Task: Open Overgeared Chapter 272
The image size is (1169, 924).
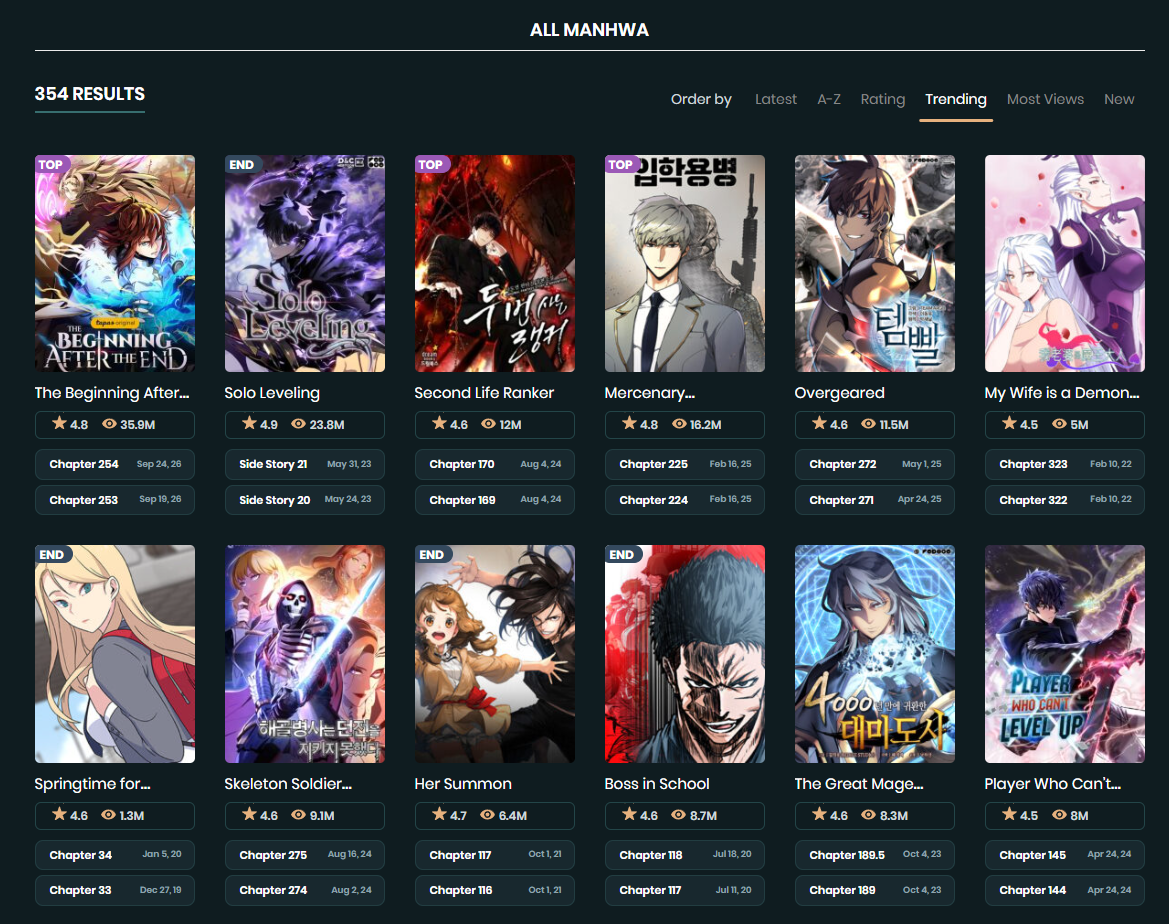Action: click(x=875, y=464)
